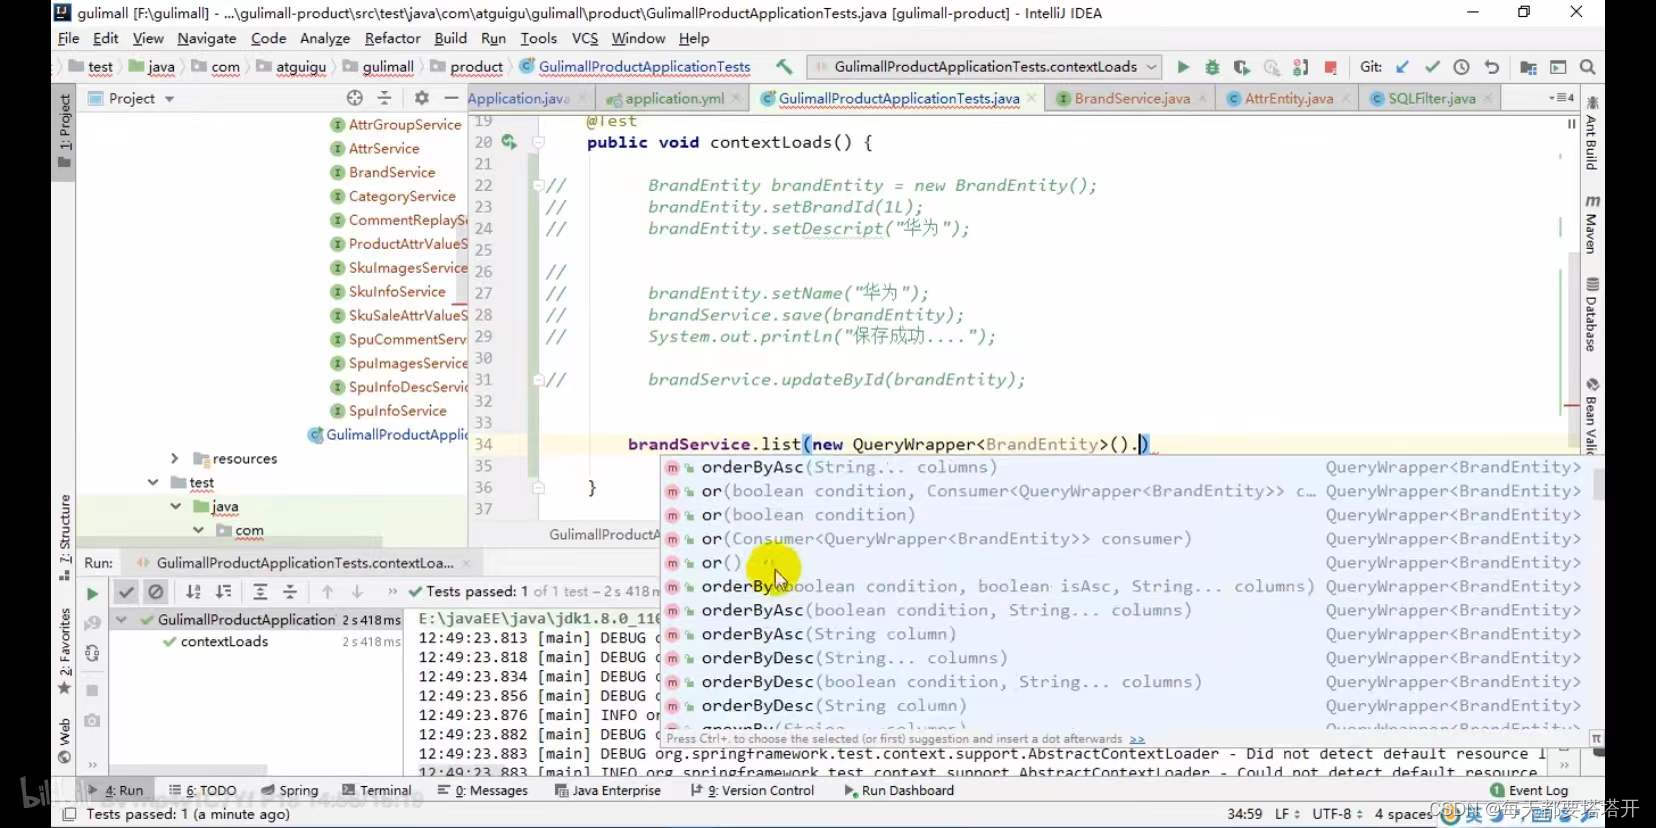Build project with hammer icon

784,67
